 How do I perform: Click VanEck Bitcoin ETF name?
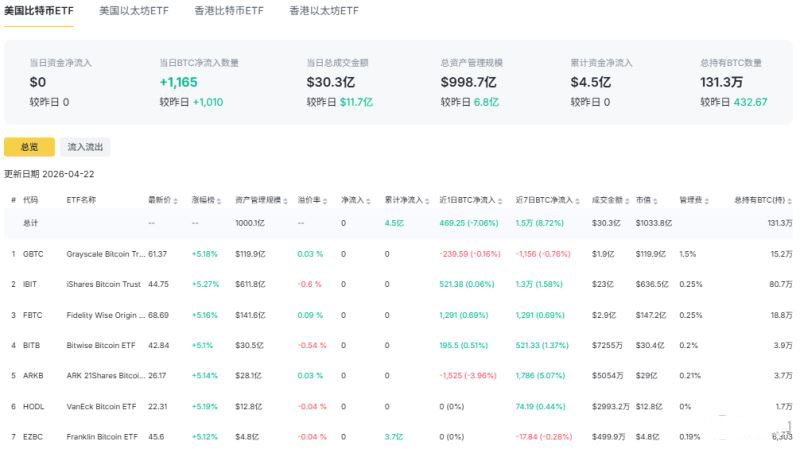pyautogui.click(x=101, y=407)
